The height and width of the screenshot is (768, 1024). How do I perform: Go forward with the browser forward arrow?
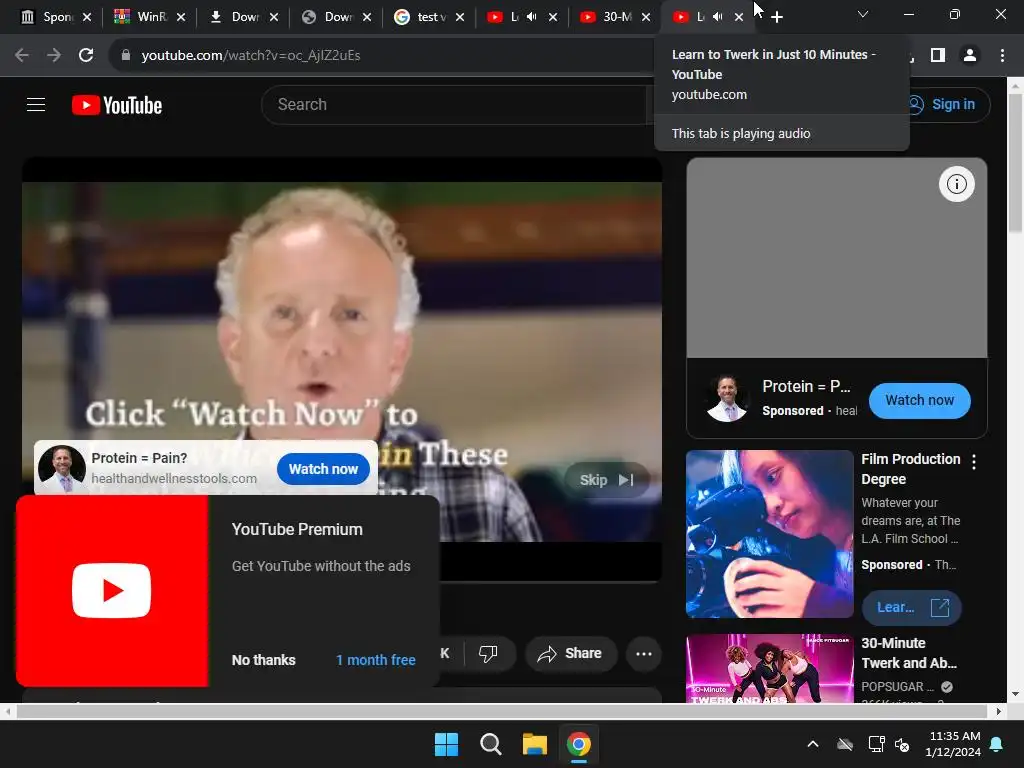(54, 55)
